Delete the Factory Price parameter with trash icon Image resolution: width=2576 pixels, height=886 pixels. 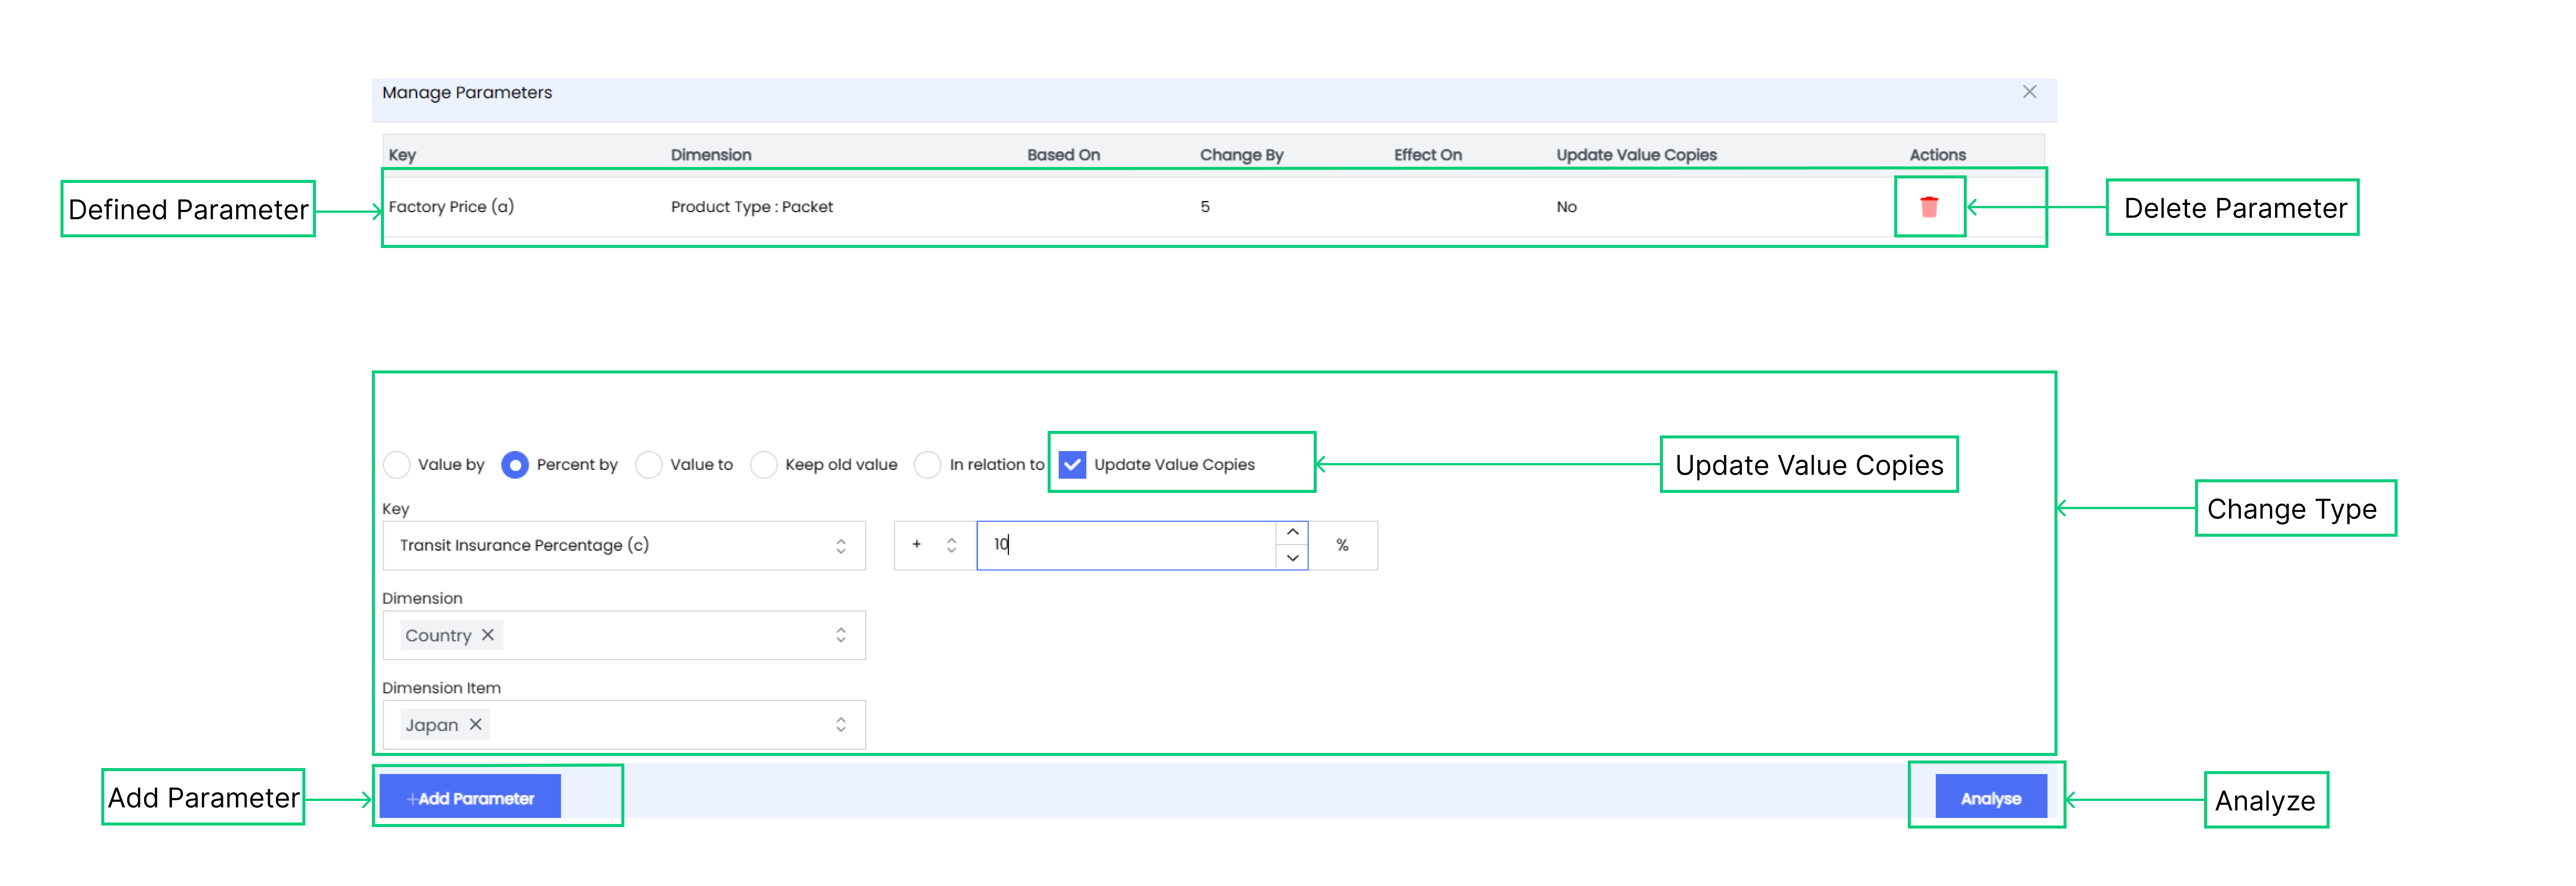tap(1929, 207)
